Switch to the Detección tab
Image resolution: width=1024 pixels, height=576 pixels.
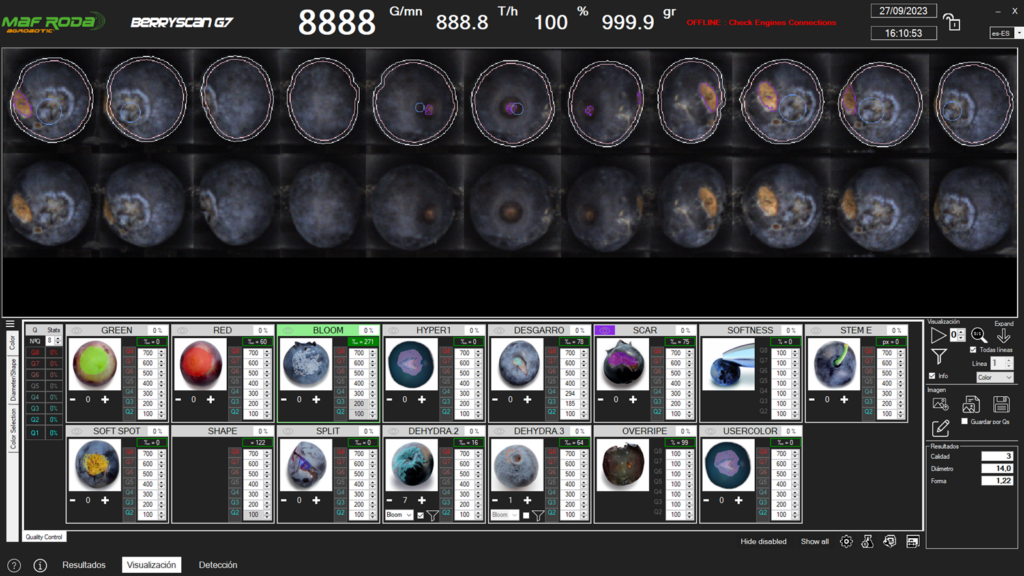pos(218,565)
